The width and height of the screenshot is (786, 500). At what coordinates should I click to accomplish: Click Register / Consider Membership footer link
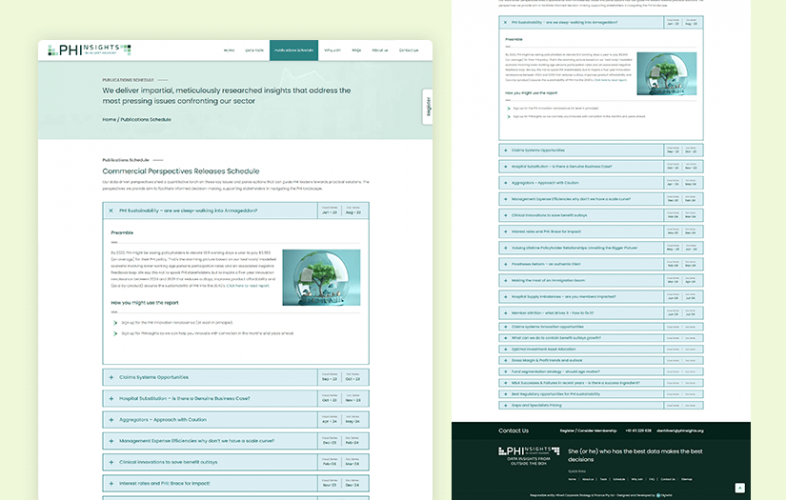pyautogui.click(x=588, y=431)
